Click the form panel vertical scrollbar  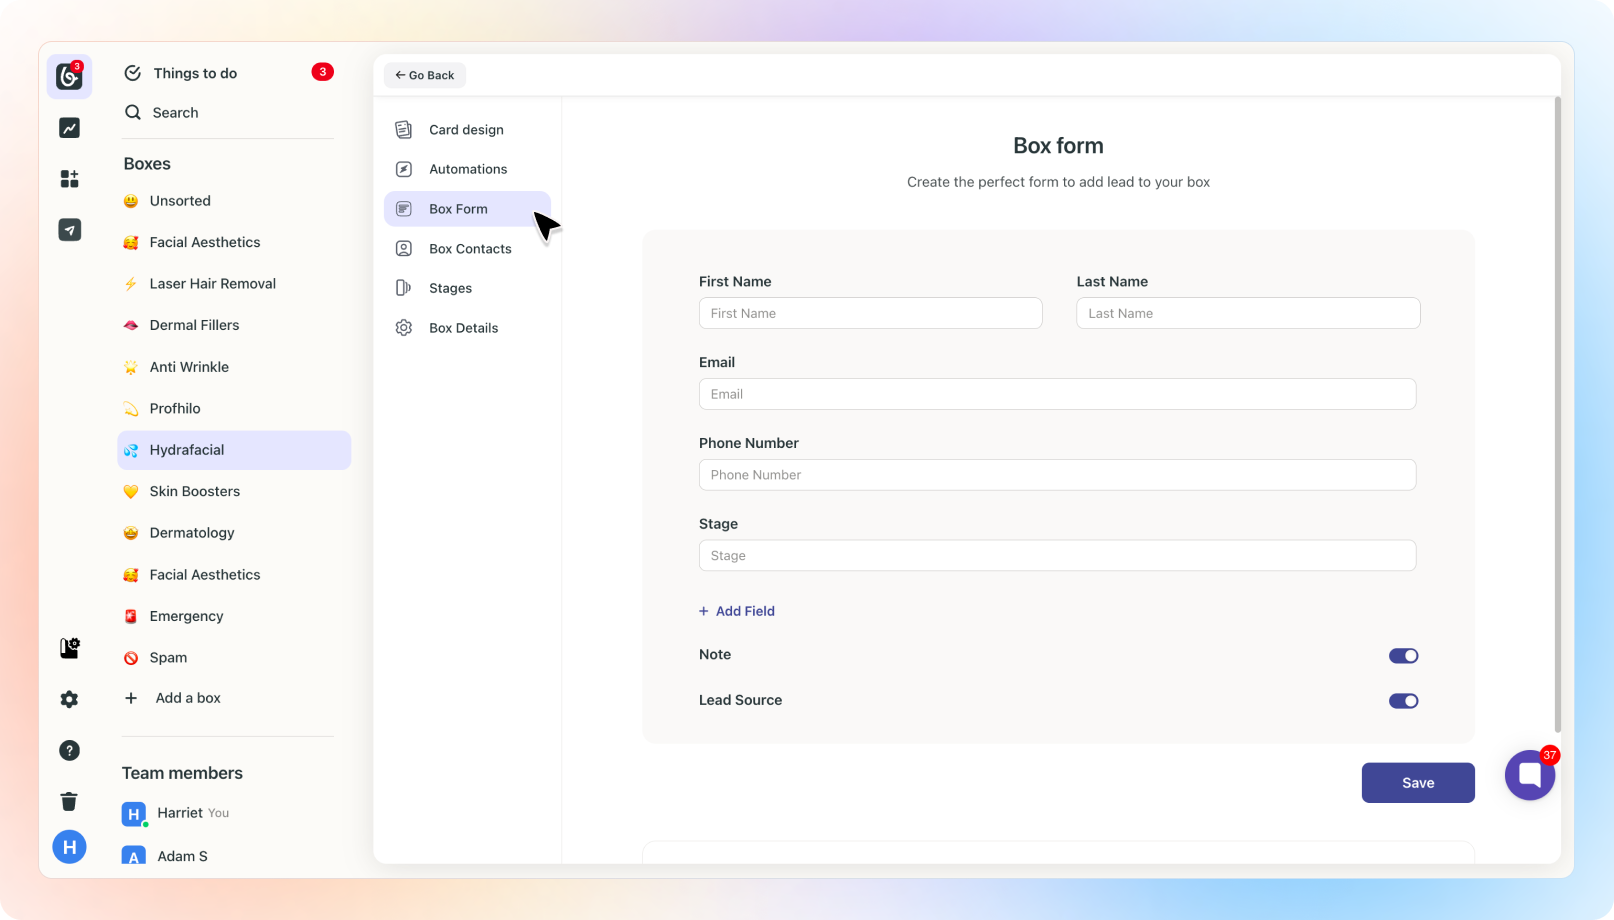(x=1557, y=415)
